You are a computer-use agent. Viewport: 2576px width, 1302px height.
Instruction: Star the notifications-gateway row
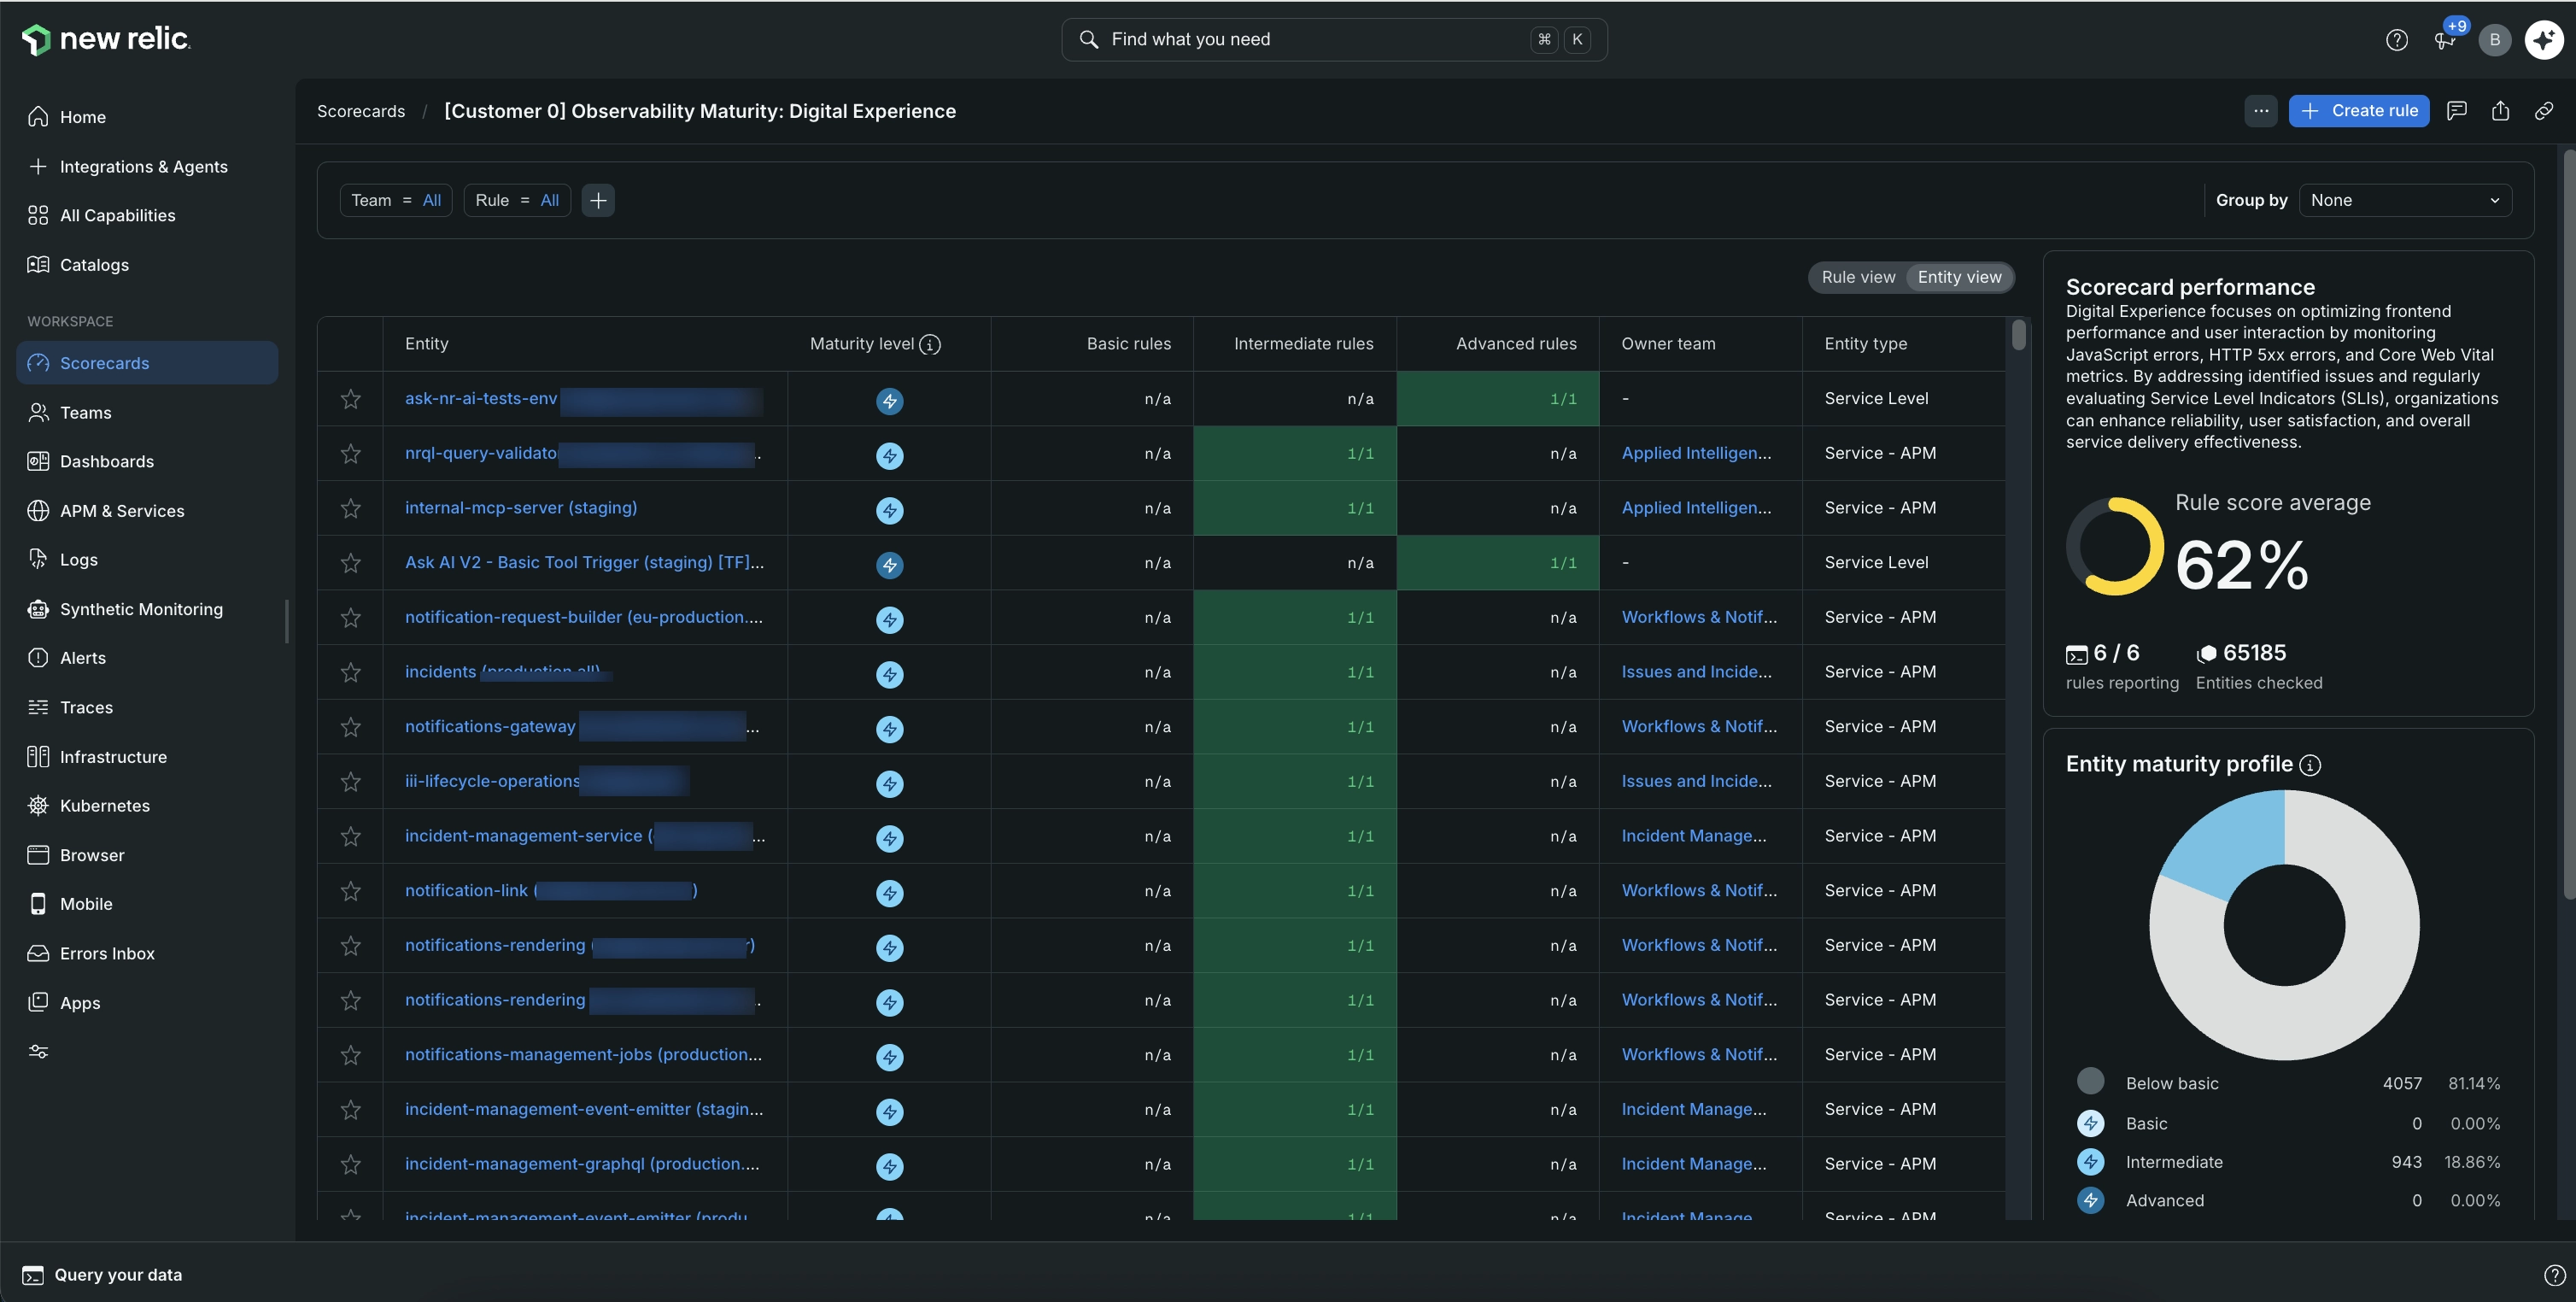click(x=350, y=727)
